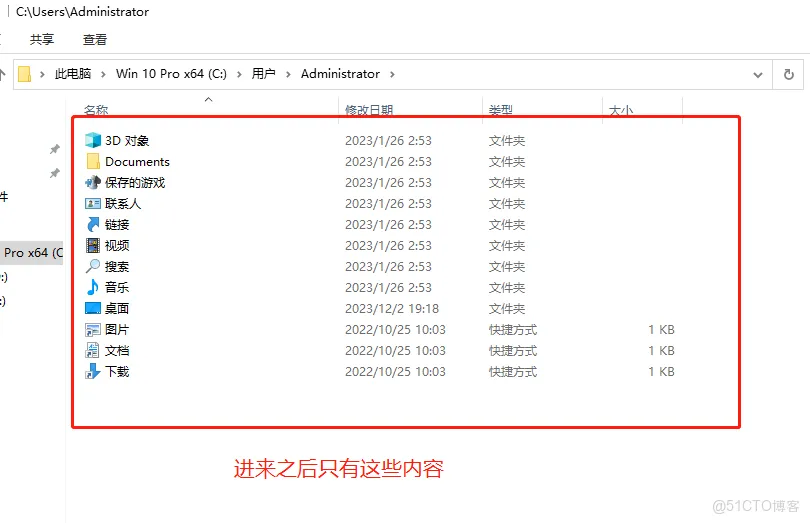Screen dimensions: 810x523
Task: Click the 搜索 folder icon
Action: pyautogui.click(x=93, y=267)
